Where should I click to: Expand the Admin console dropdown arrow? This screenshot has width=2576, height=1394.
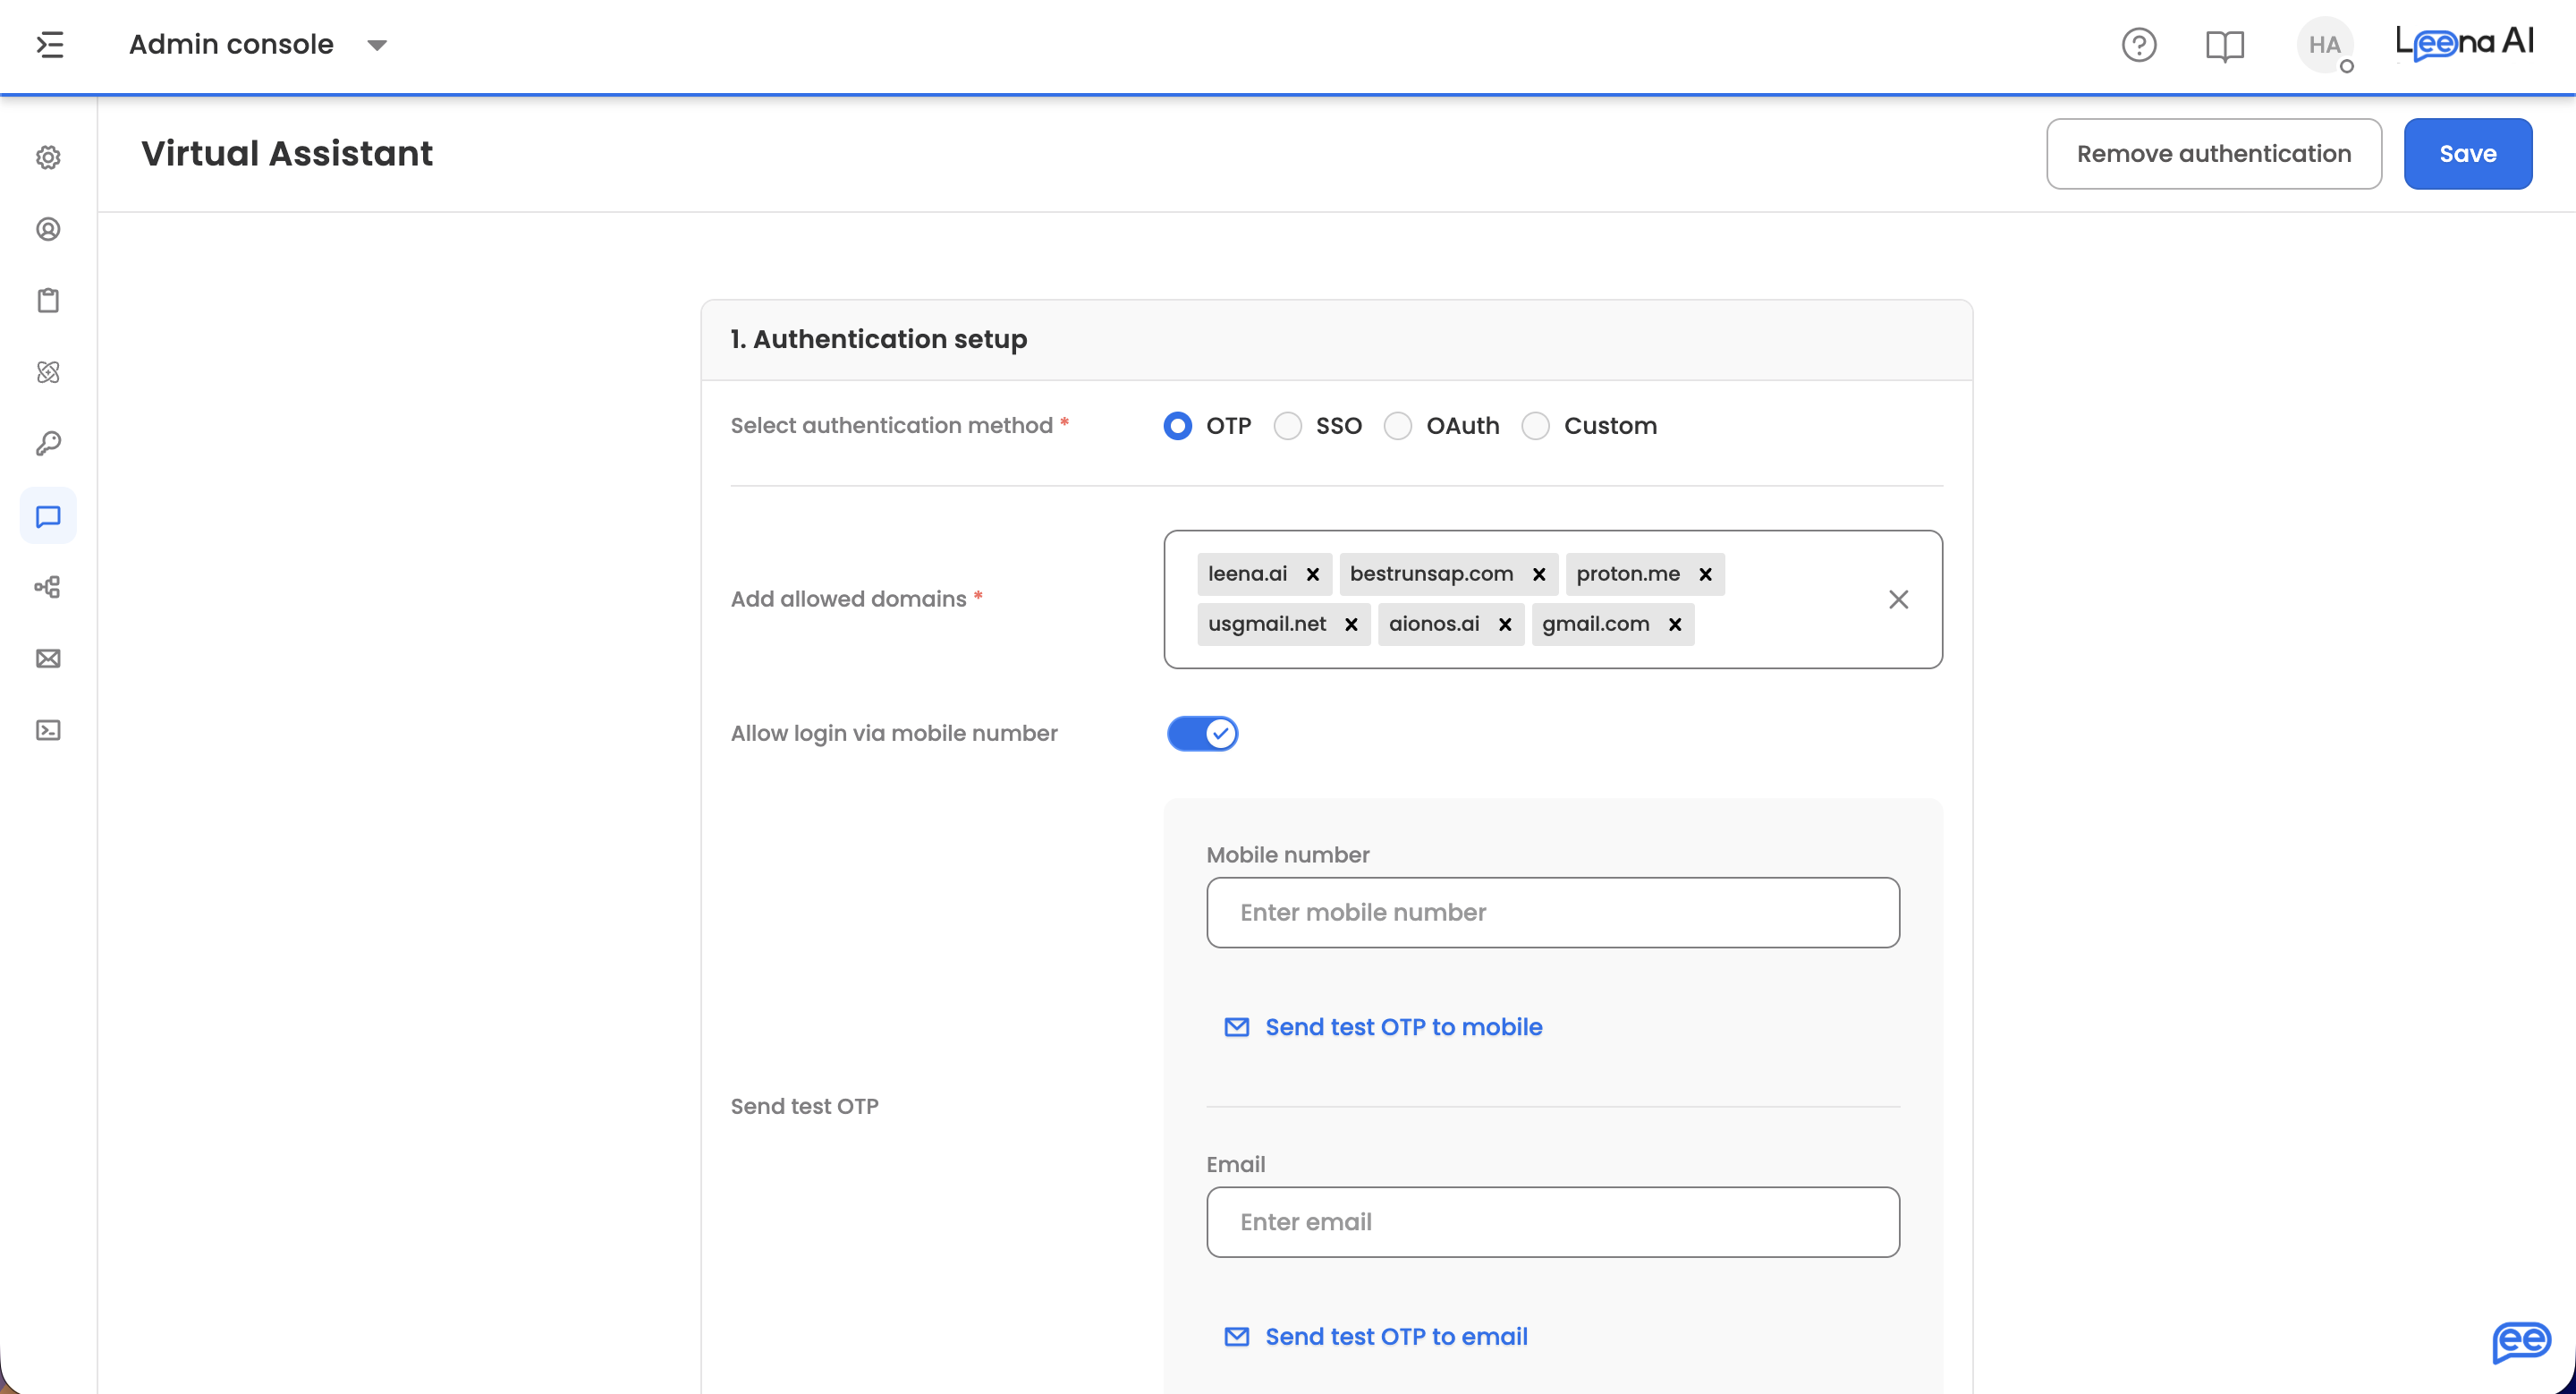pos(377,45)
